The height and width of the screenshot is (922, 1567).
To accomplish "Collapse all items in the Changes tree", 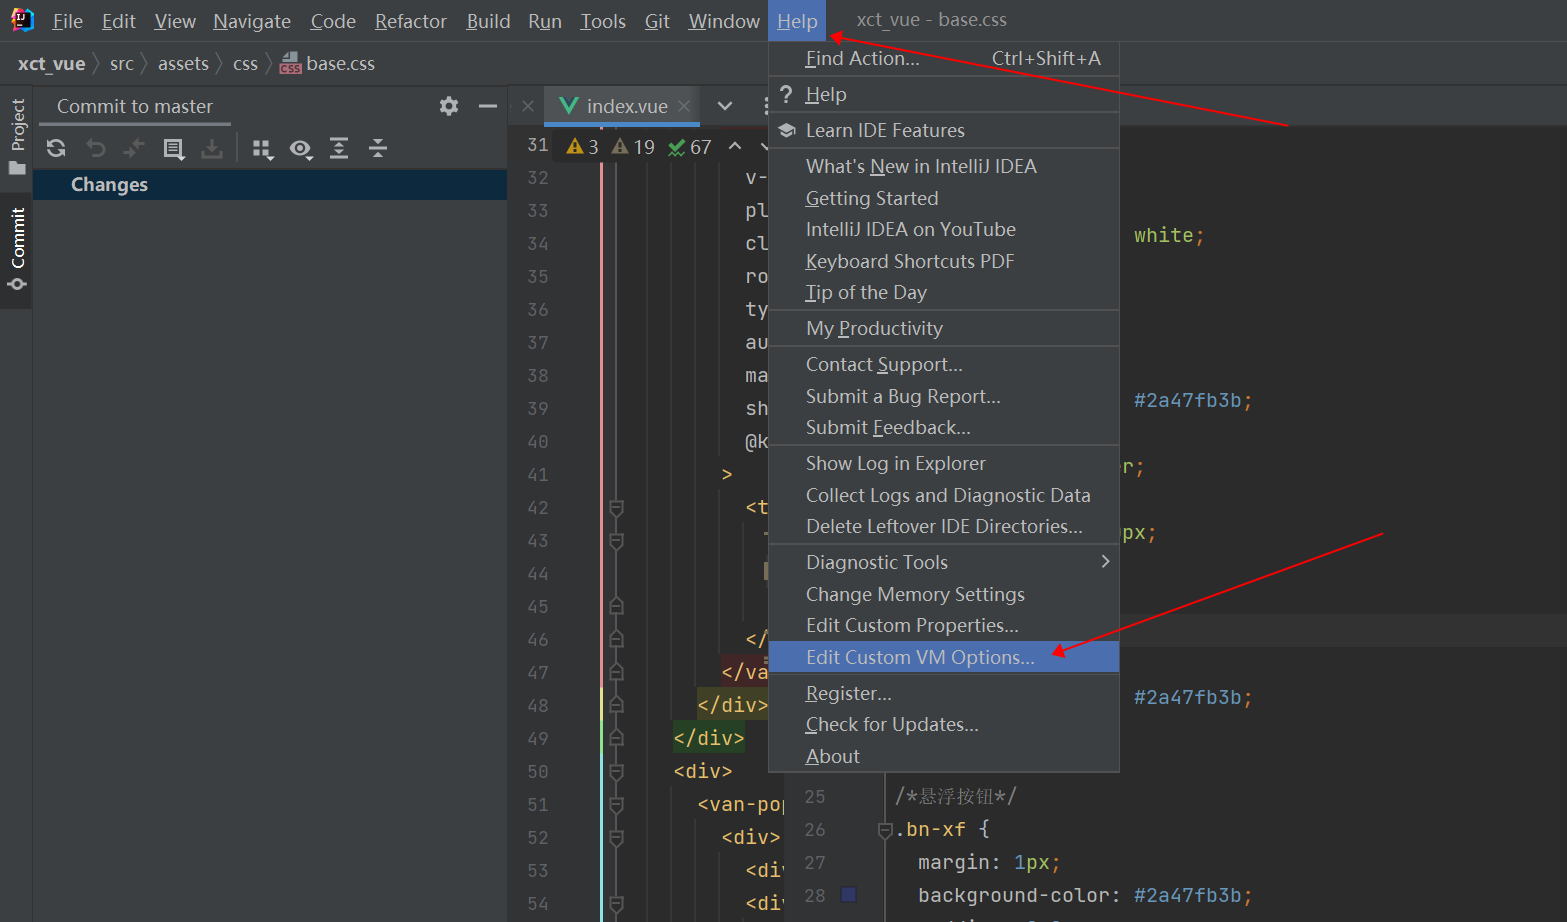I will tap(377, 148).
